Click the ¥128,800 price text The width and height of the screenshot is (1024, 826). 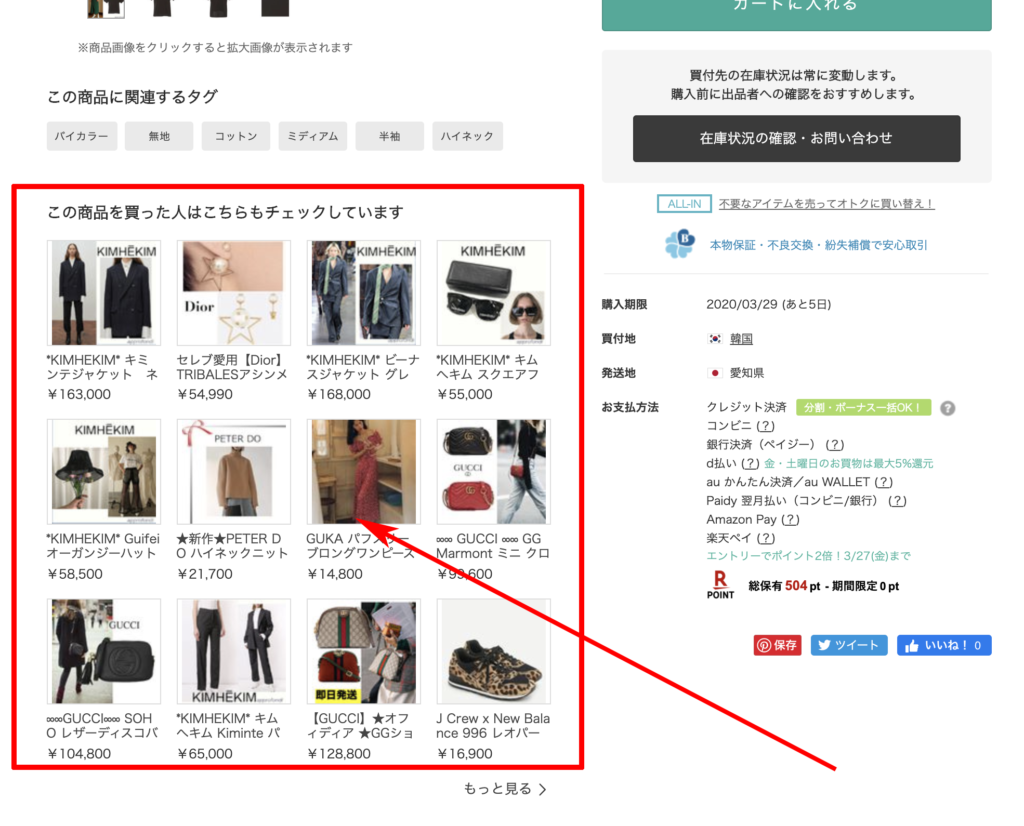click(339, 754)
